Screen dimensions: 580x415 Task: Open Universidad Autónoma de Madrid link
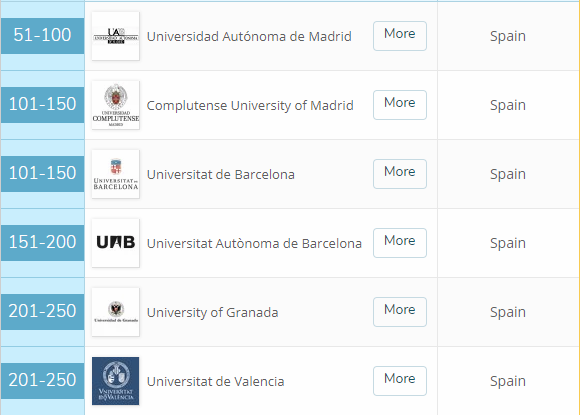point(249,36)
